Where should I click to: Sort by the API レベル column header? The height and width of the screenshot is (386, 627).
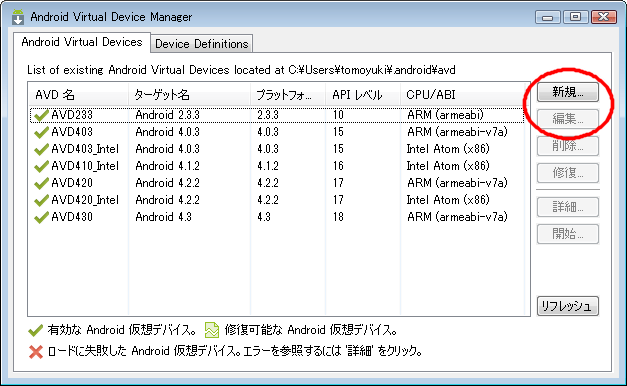coord(363,95)
